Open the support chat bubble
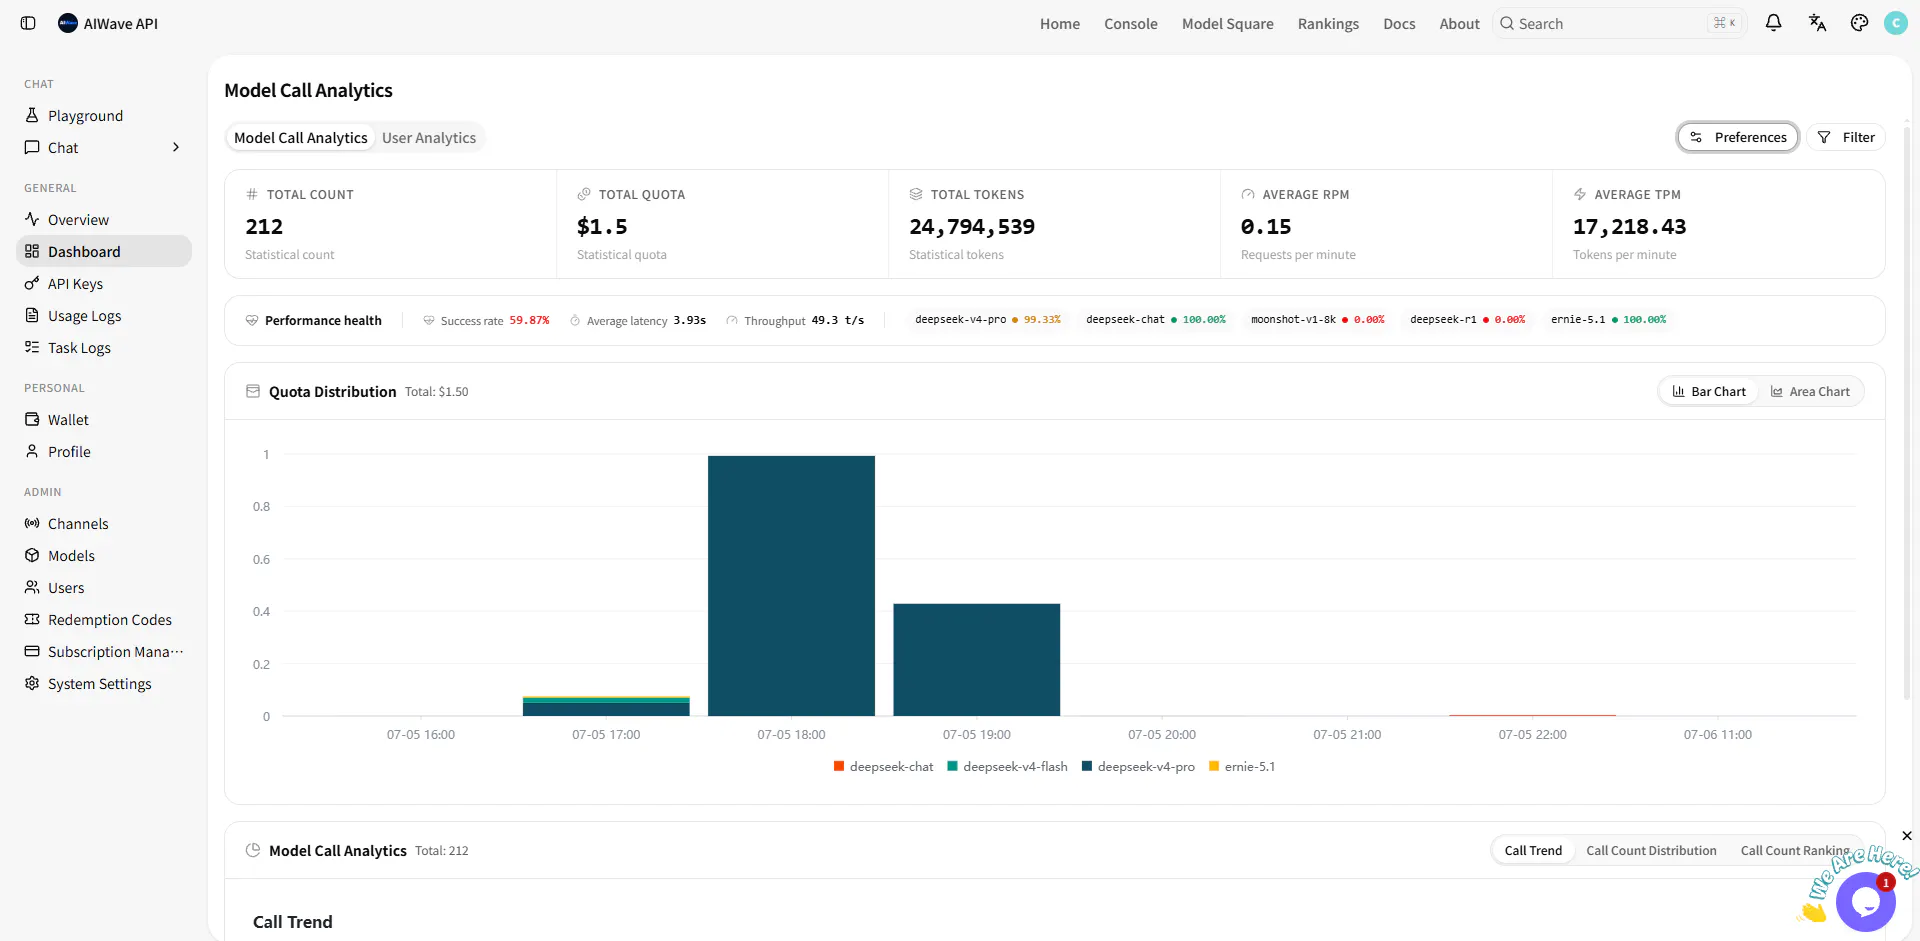 (x=1865, y=902)
